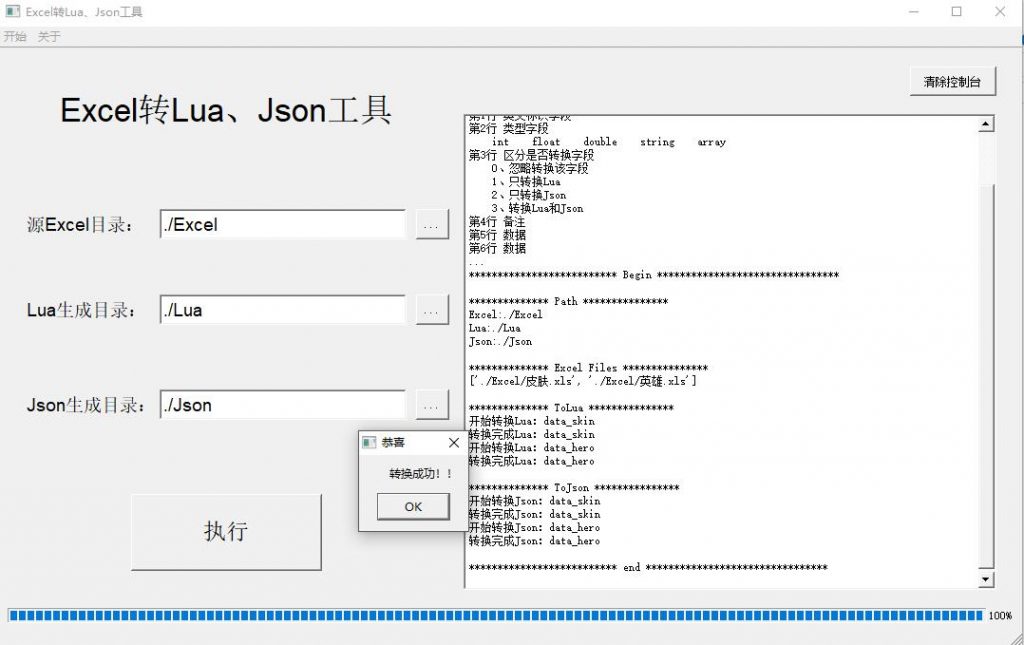Click console line 第3行 区分是否转换字段
The width and height of the screenshot is (1024, 645).
click(x=531, y=155)
